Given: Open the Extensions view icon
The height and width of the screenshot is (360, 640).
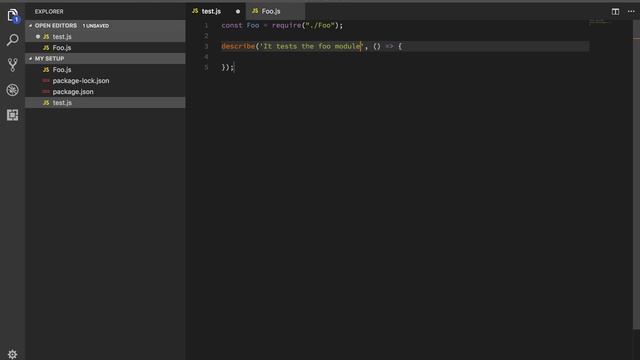Looking at the screenshot, I should 13,115.
